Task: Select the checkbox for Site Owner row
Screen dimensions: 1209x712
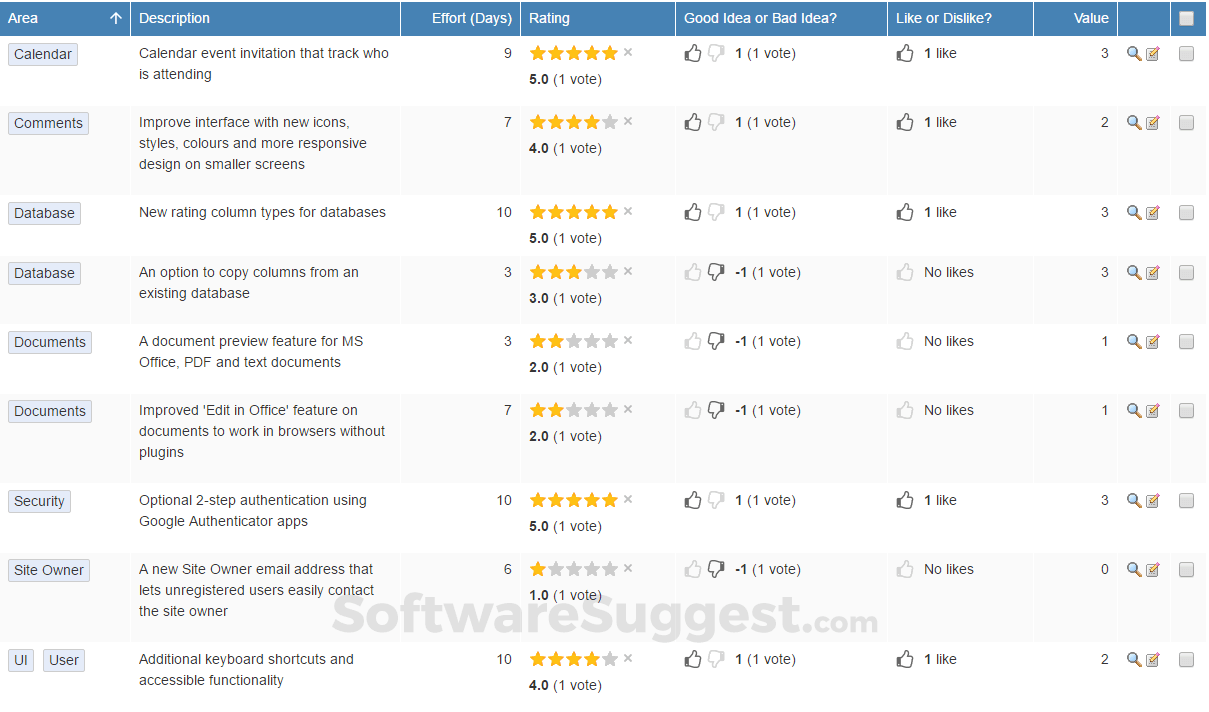Action: point(1186,570)
